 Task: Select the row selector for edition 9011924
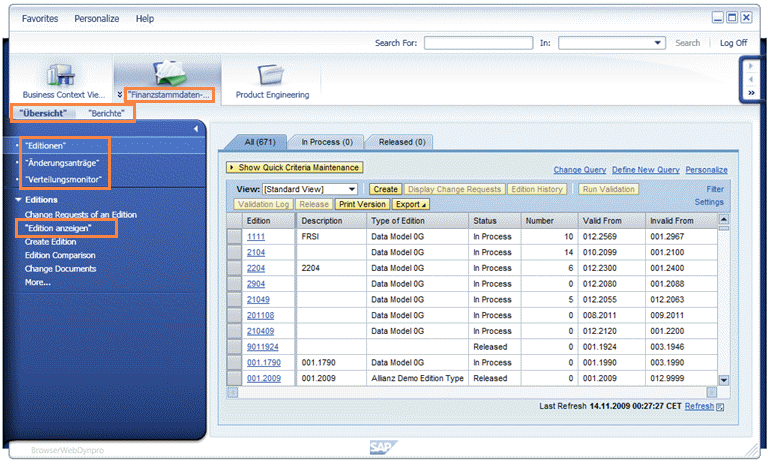click(234, 347)
